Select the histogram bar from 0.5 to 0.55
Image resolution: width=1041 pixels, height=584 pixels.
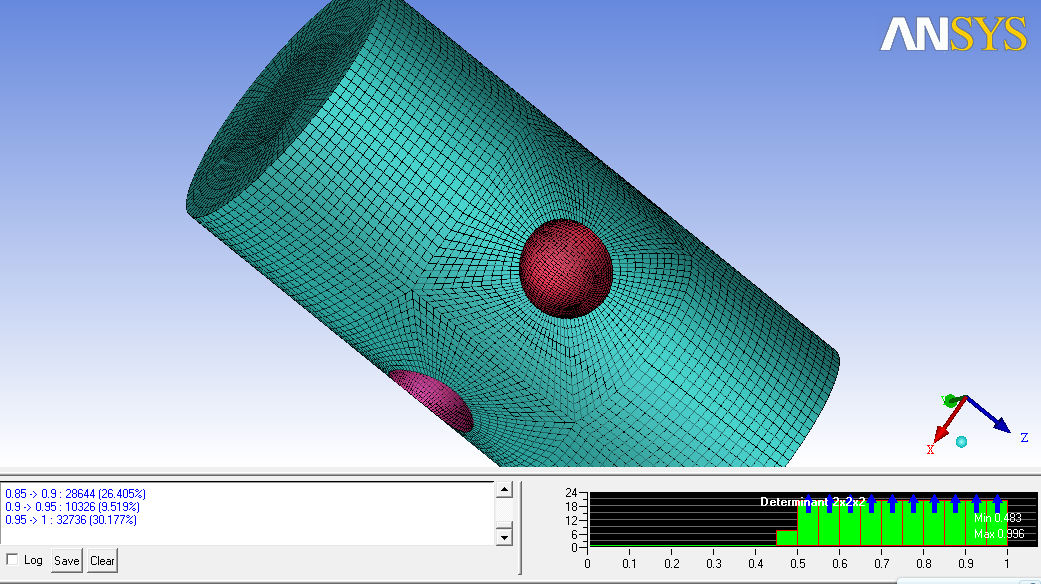[x=808, y=525]
